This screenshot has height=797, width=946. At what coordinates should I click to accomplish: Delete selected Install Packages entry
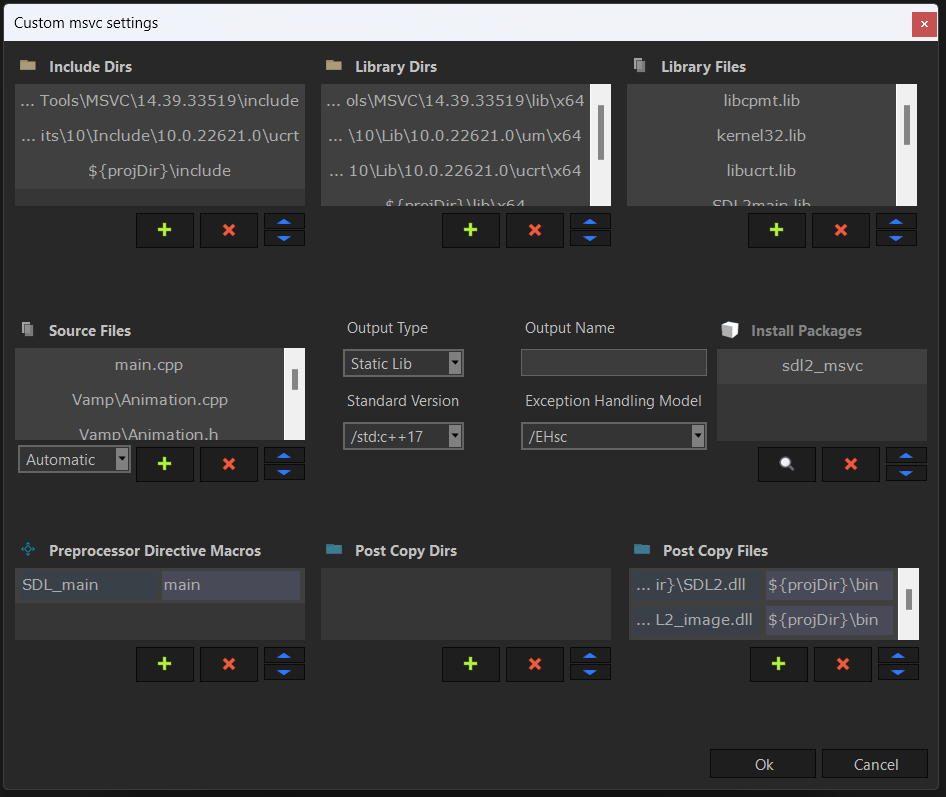[x=851, y=464]
